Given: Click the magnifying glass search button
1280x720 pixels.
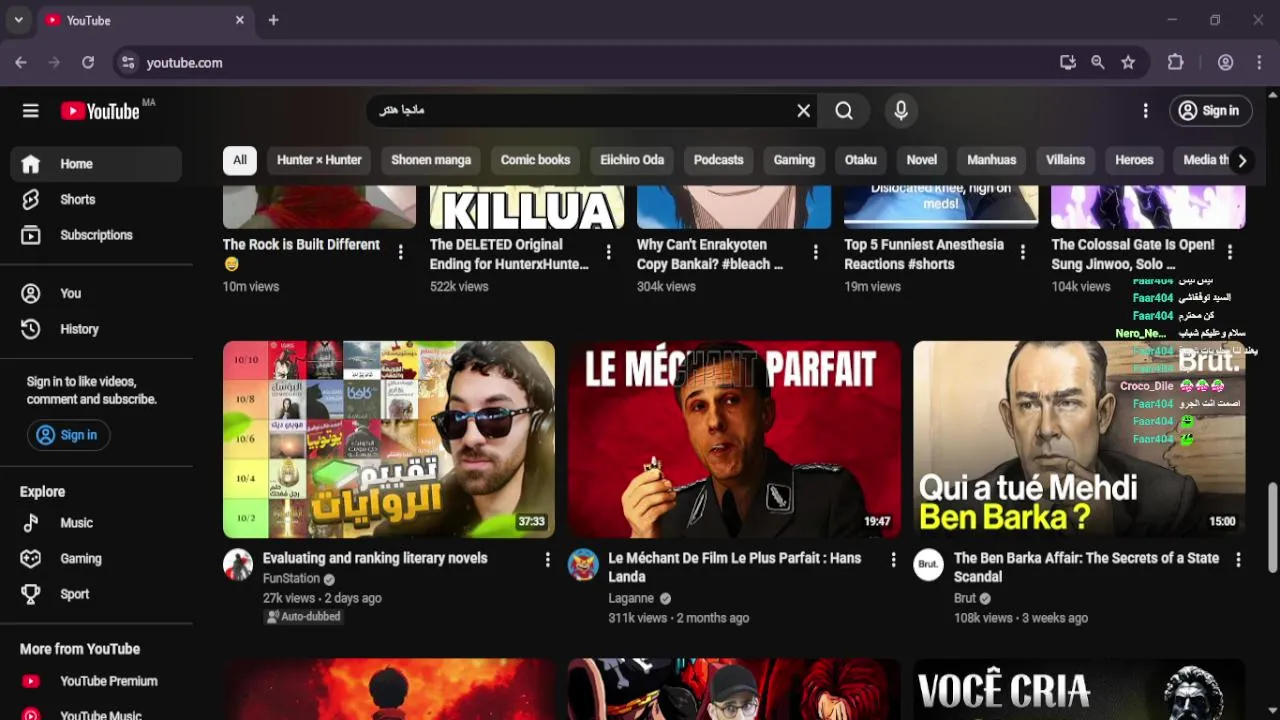Looking at the screenshot, I should [x=844, y=111].
